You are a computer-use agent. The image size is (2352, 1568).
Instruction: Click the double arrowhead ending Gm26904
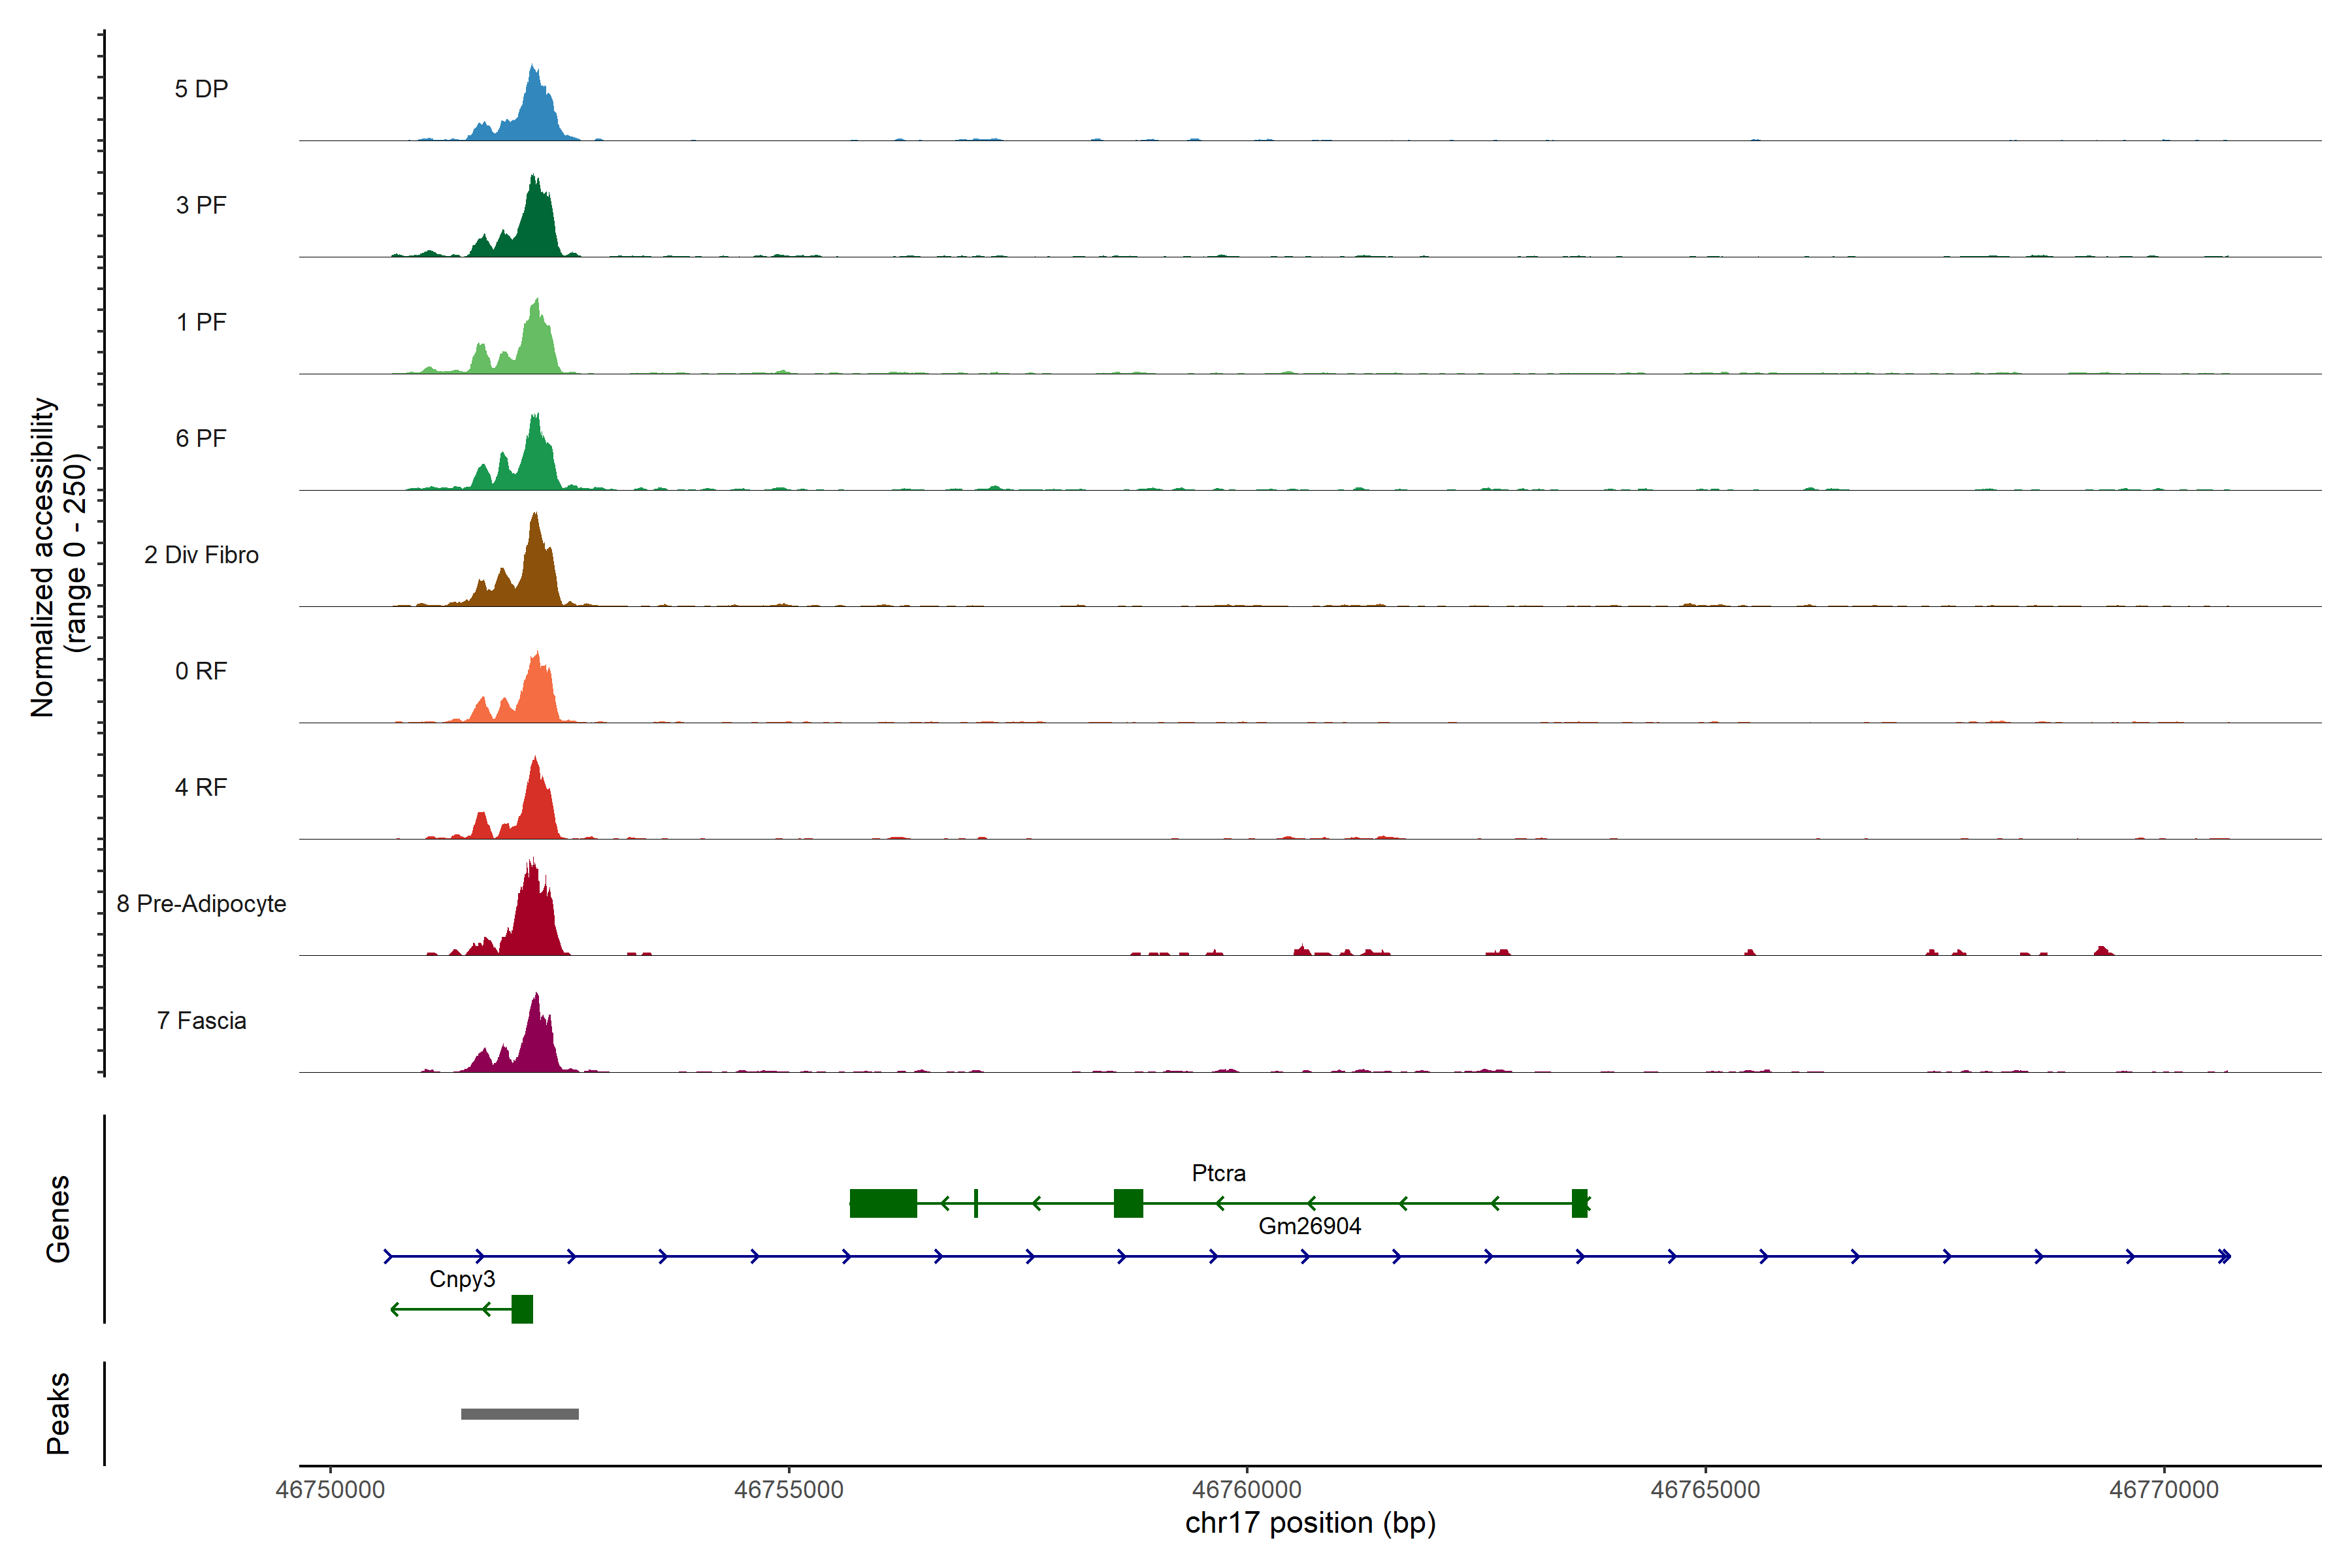[x=2224, y=1256]
